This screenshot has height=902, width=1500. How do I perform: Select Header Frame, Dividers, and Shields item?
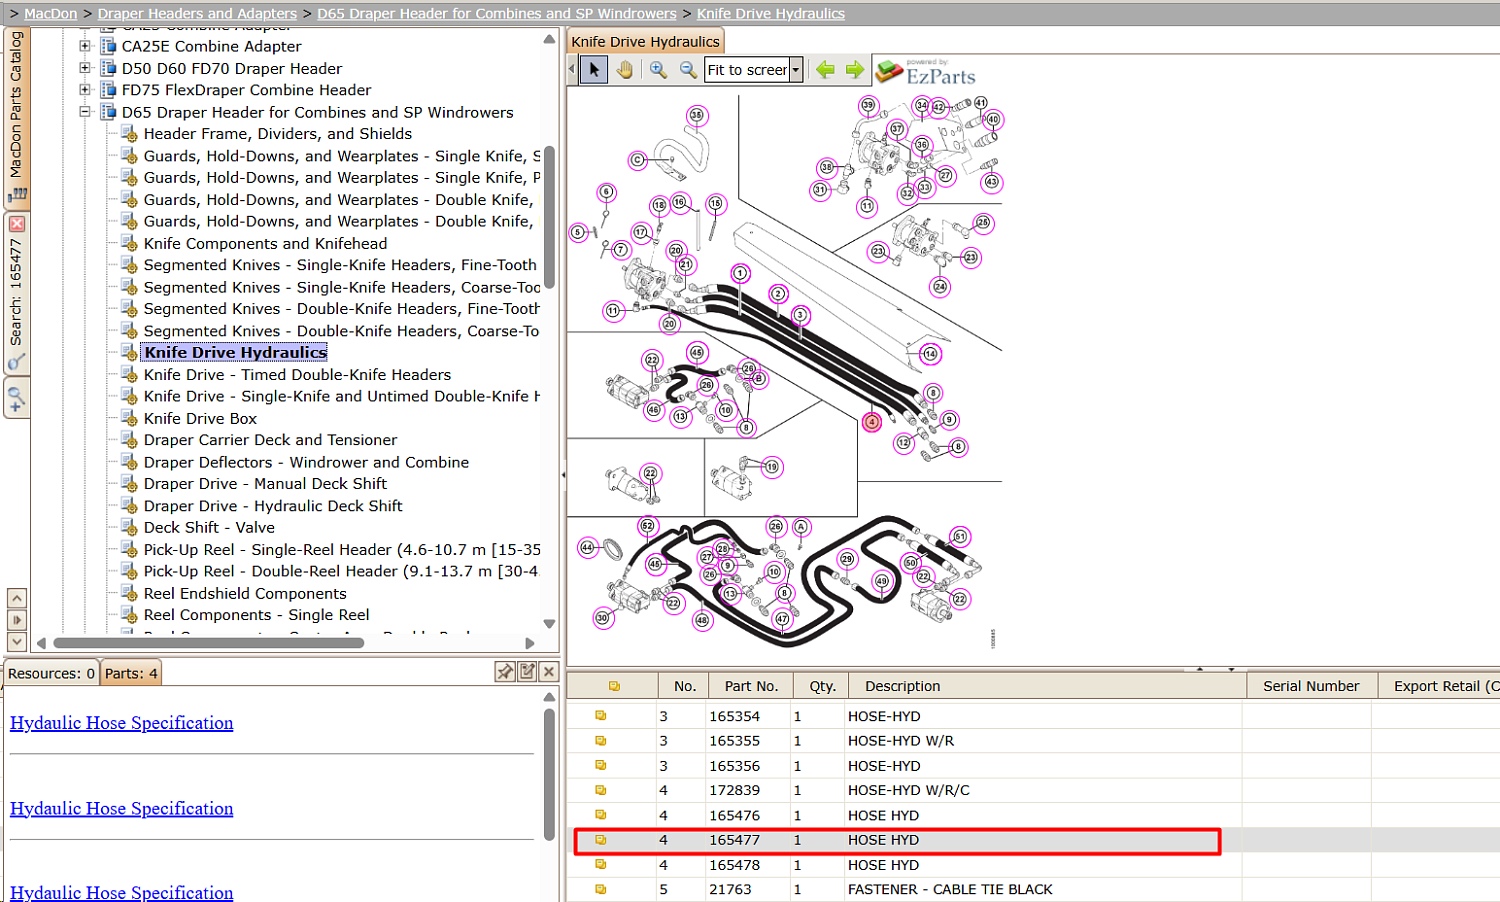coord(278,134)
